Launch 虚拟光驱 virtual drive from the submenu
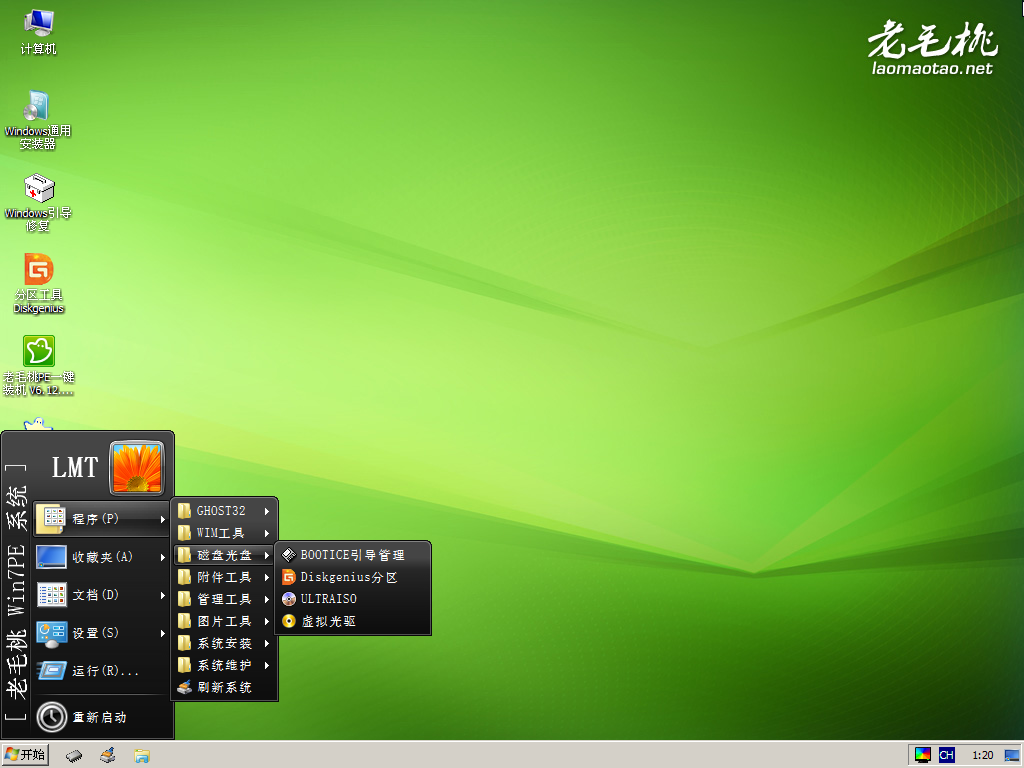This screenshot has height=768, width=1024. pyautogui.click(x=353, y=621)
